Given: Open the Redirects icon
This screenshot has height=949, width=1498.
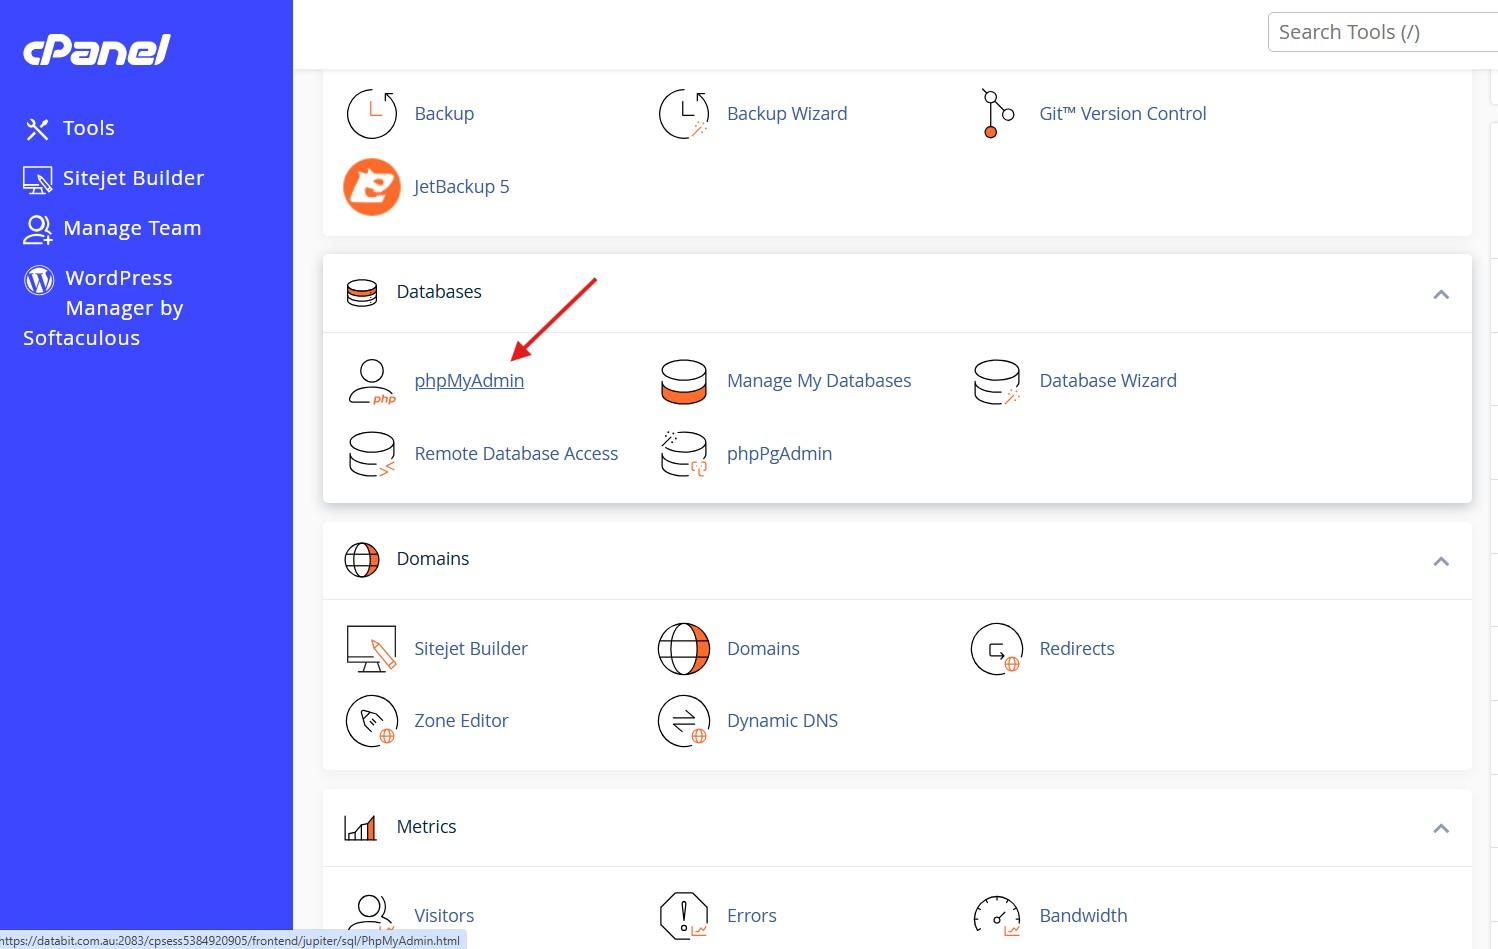Looking at the screenshot, I should point(997,649).
